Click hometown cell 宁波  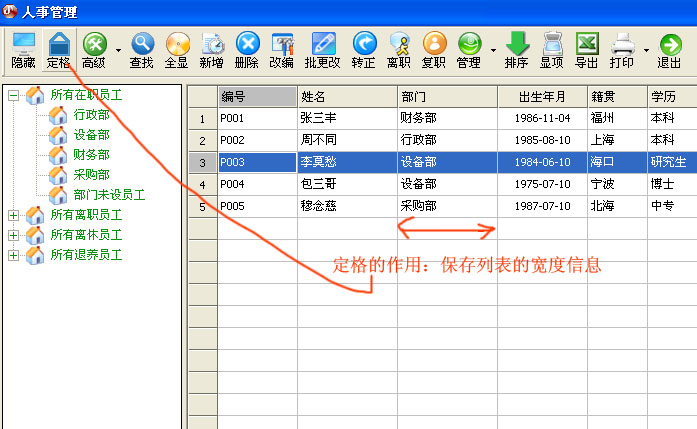click(x=617, y=184)
